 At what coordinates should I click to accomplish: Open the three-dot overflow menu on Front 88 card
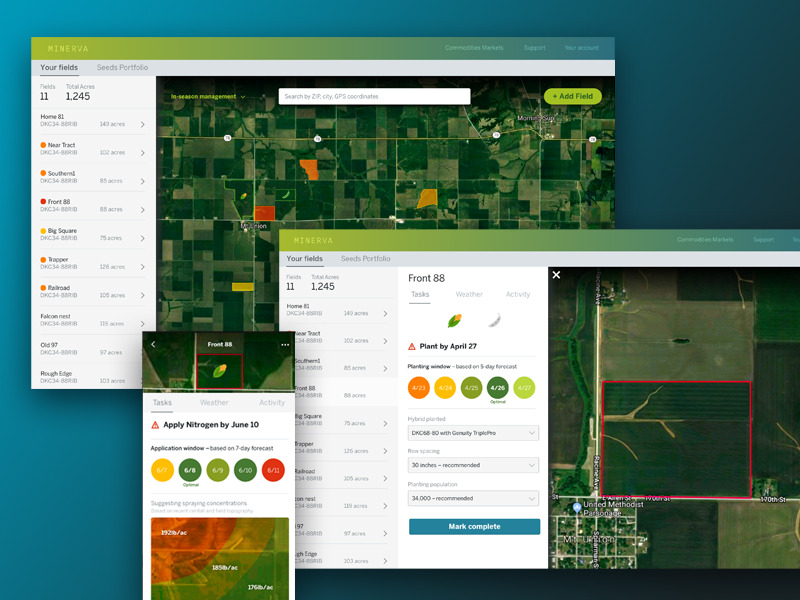coord(285,343)
